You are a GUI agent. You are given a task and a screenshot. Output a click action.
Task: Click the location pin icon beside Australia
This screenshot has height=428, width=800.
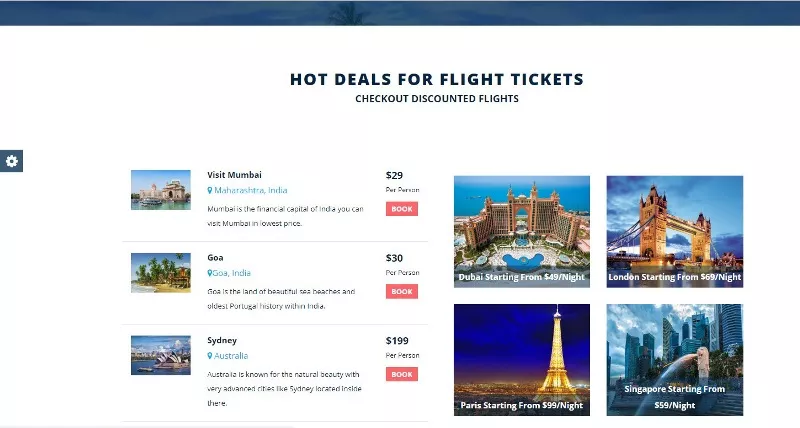[210, 356]
